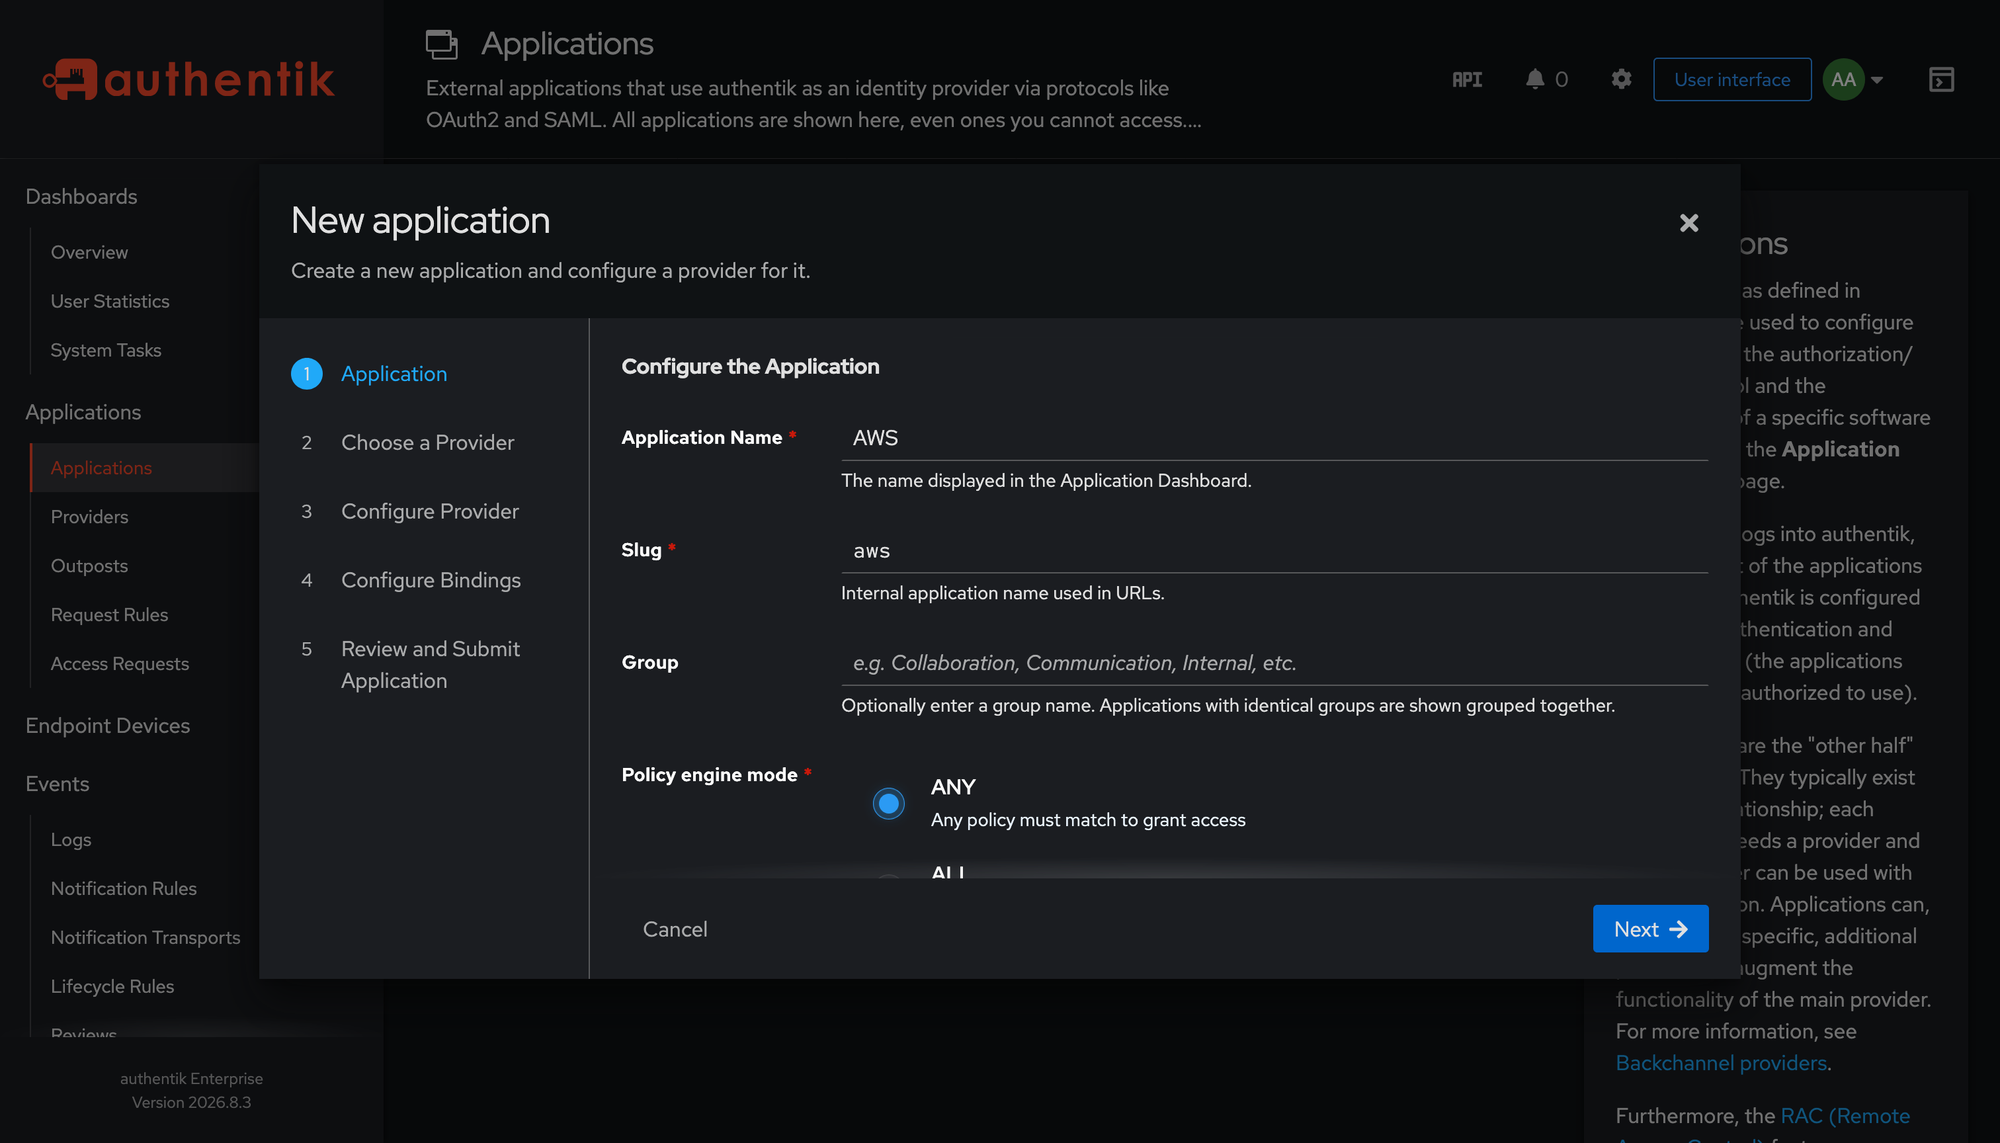Collapse the Applications sidebar section

pyautogui.click(x=83, y=413)
